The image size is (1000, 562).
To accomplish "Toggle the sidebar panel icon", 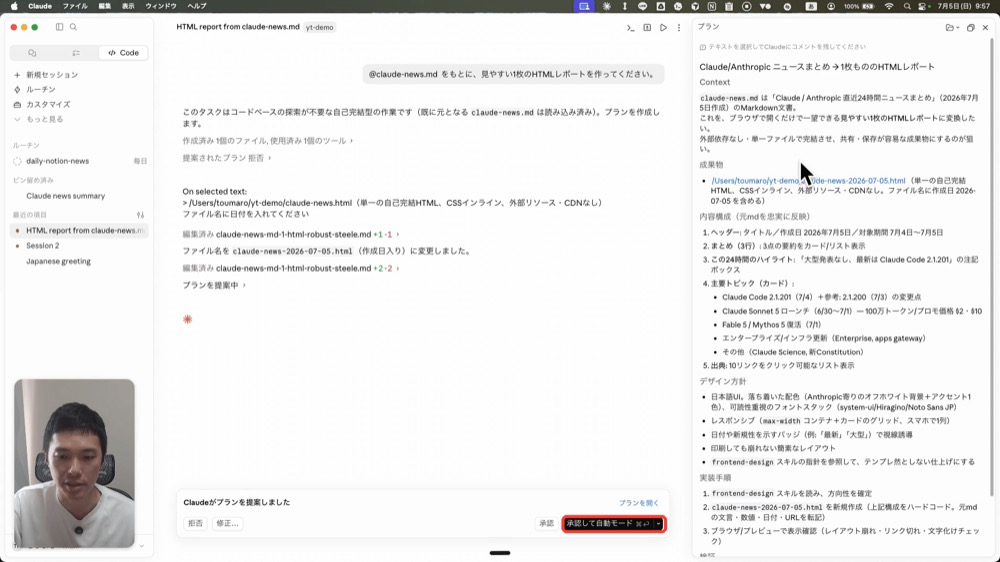I will point(59,27).
